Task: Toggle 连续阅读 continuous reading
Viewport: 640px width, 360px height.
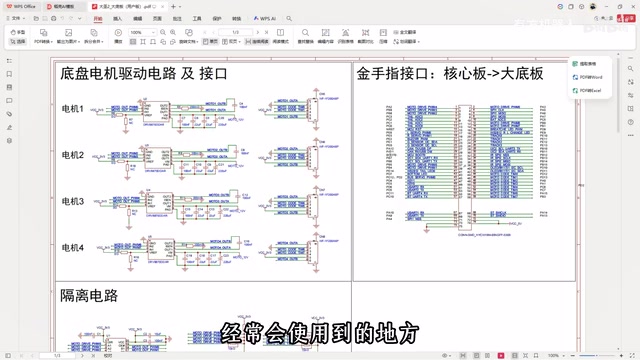Action: (257, 42)
